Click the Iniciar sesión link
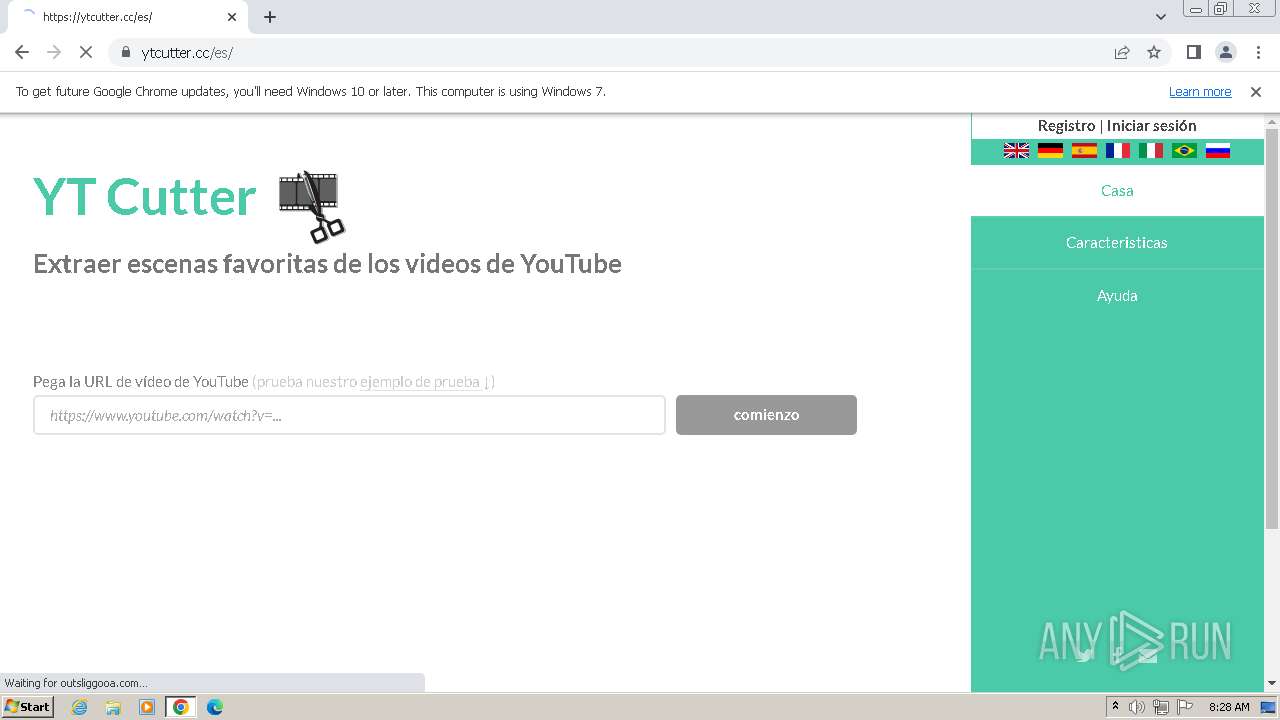 [x=1151, y=125]
